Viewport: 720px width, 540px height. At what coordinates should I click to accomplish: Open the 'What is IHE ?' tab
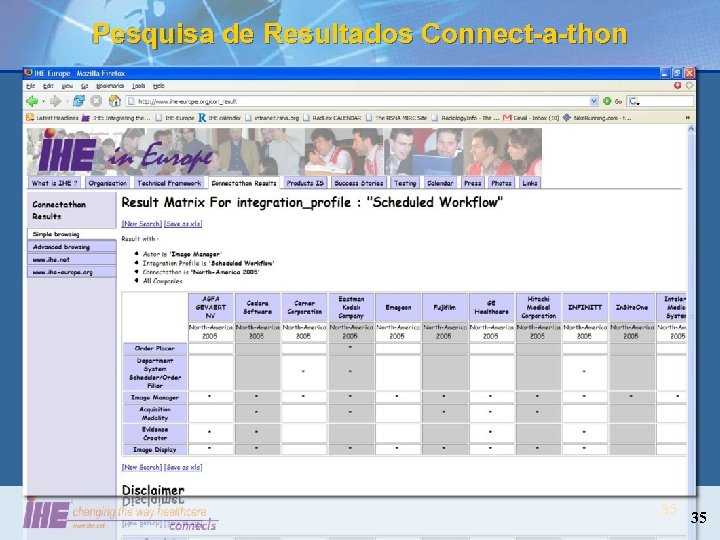click(54, 183)
